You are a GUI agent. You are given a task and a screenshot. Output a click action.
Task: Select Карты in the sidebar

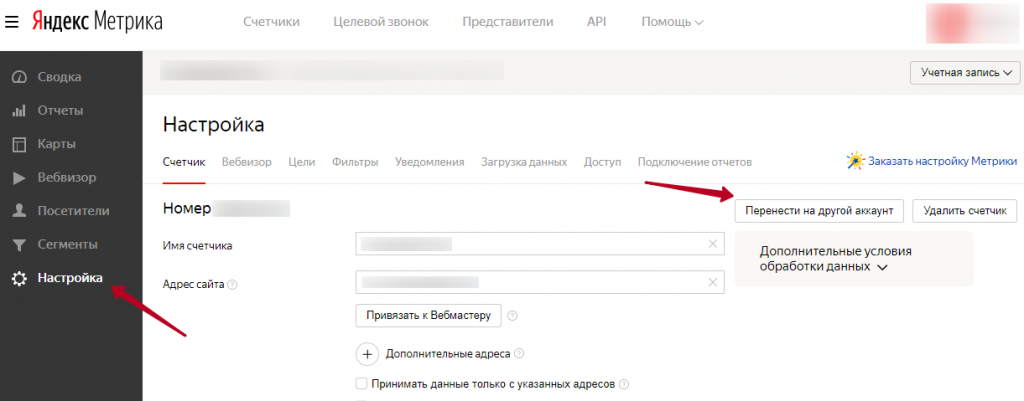click(x=57, y=144)
